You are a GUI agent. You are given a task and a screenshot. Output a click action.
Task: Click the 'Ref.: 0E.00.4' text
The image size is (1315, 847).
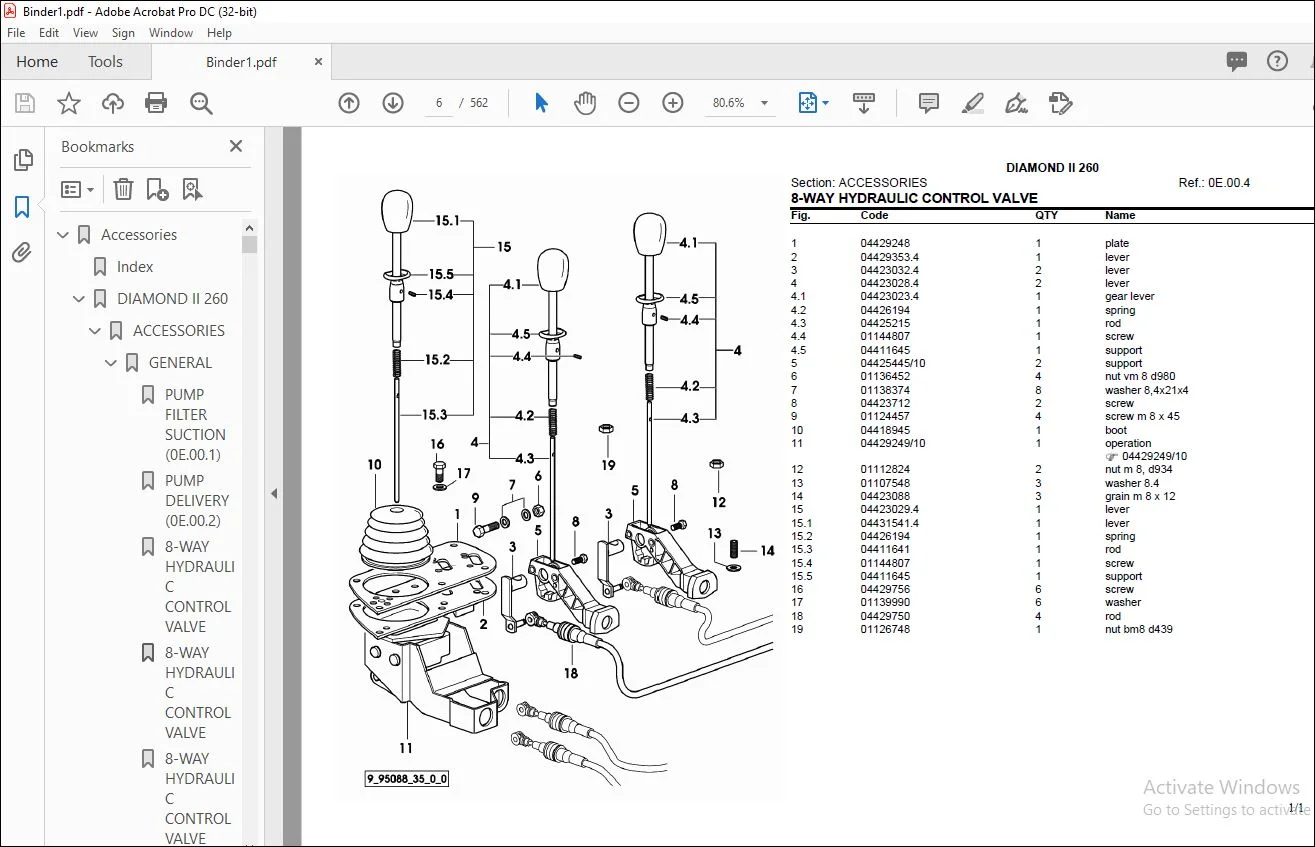(x=1214, y=183)
